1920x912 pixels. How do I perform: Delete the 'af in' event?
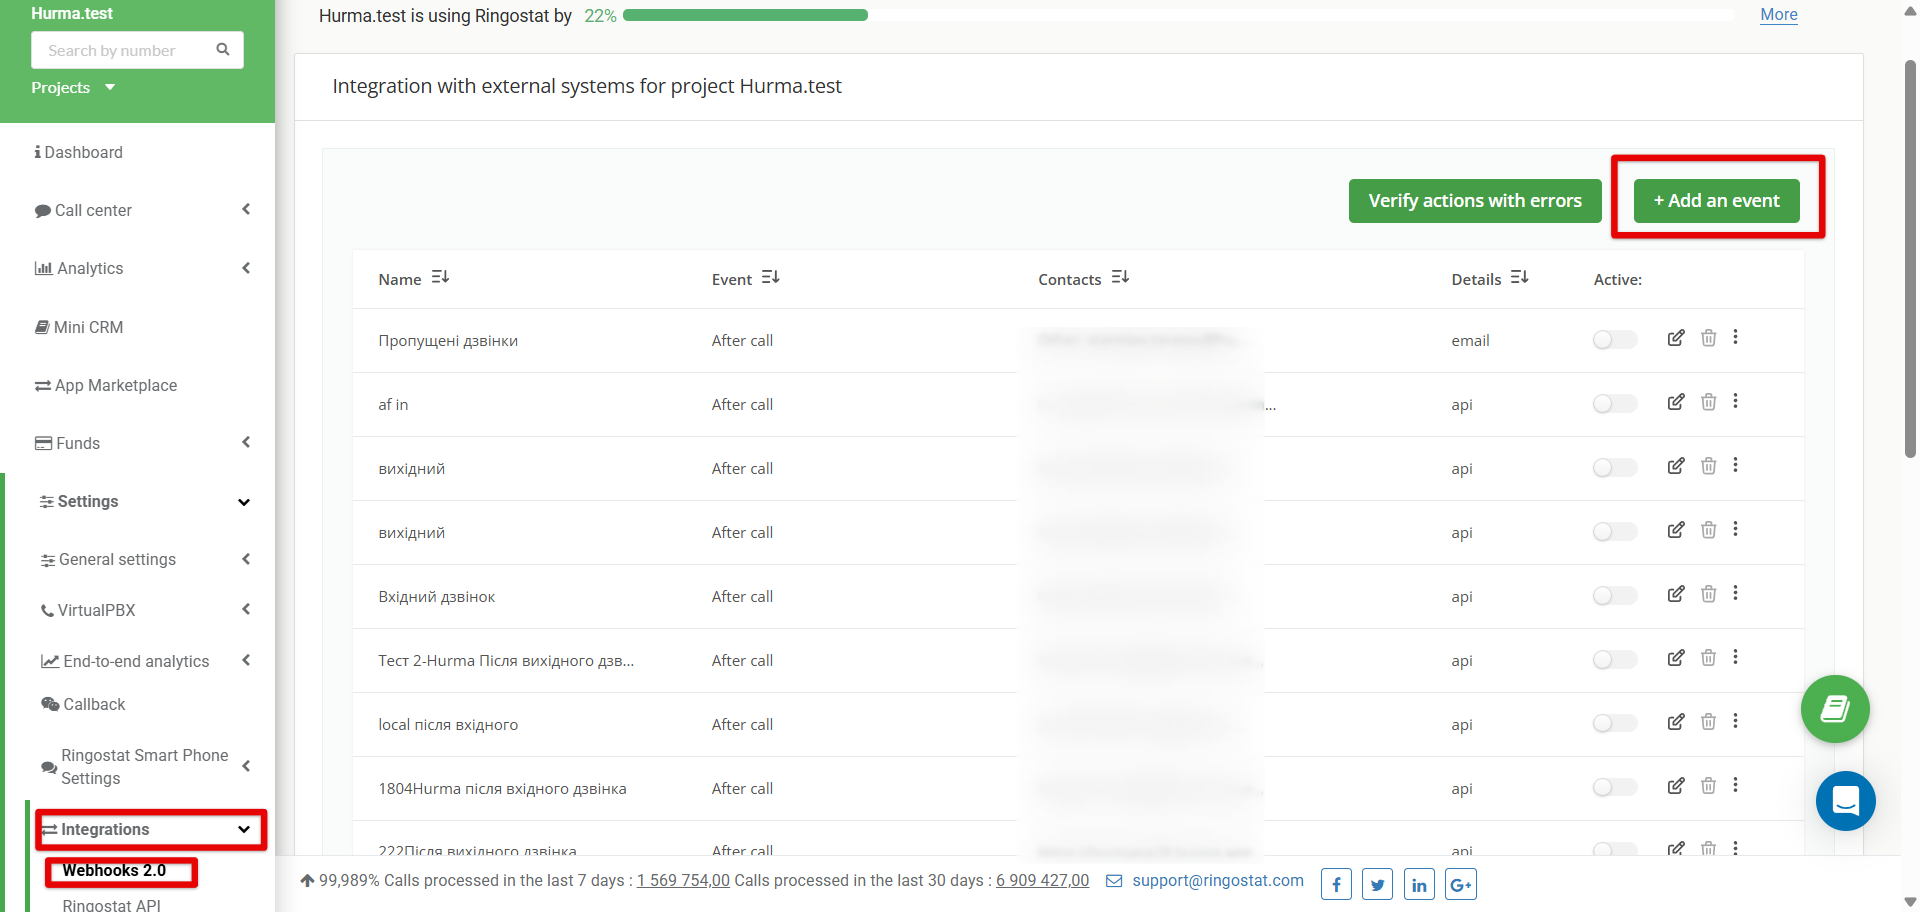pos(1708,402)
